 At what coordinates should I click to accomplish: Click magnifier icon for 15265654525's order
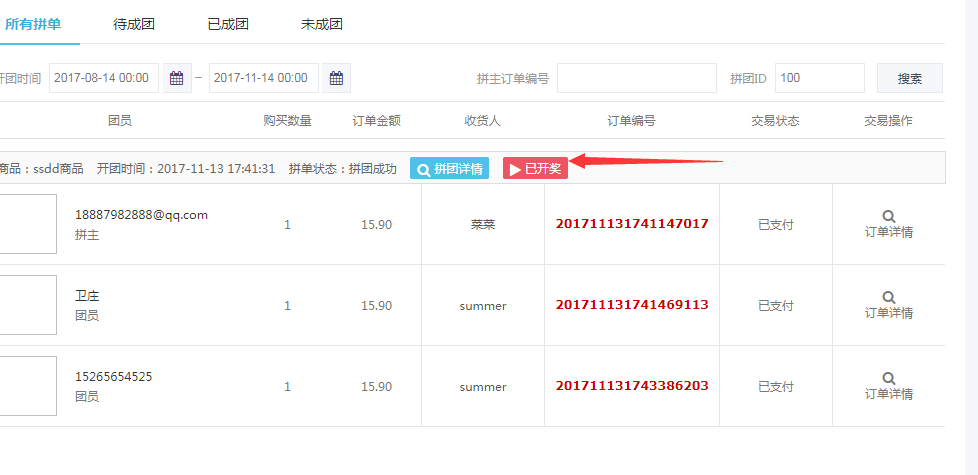click(x=888, y=378)
